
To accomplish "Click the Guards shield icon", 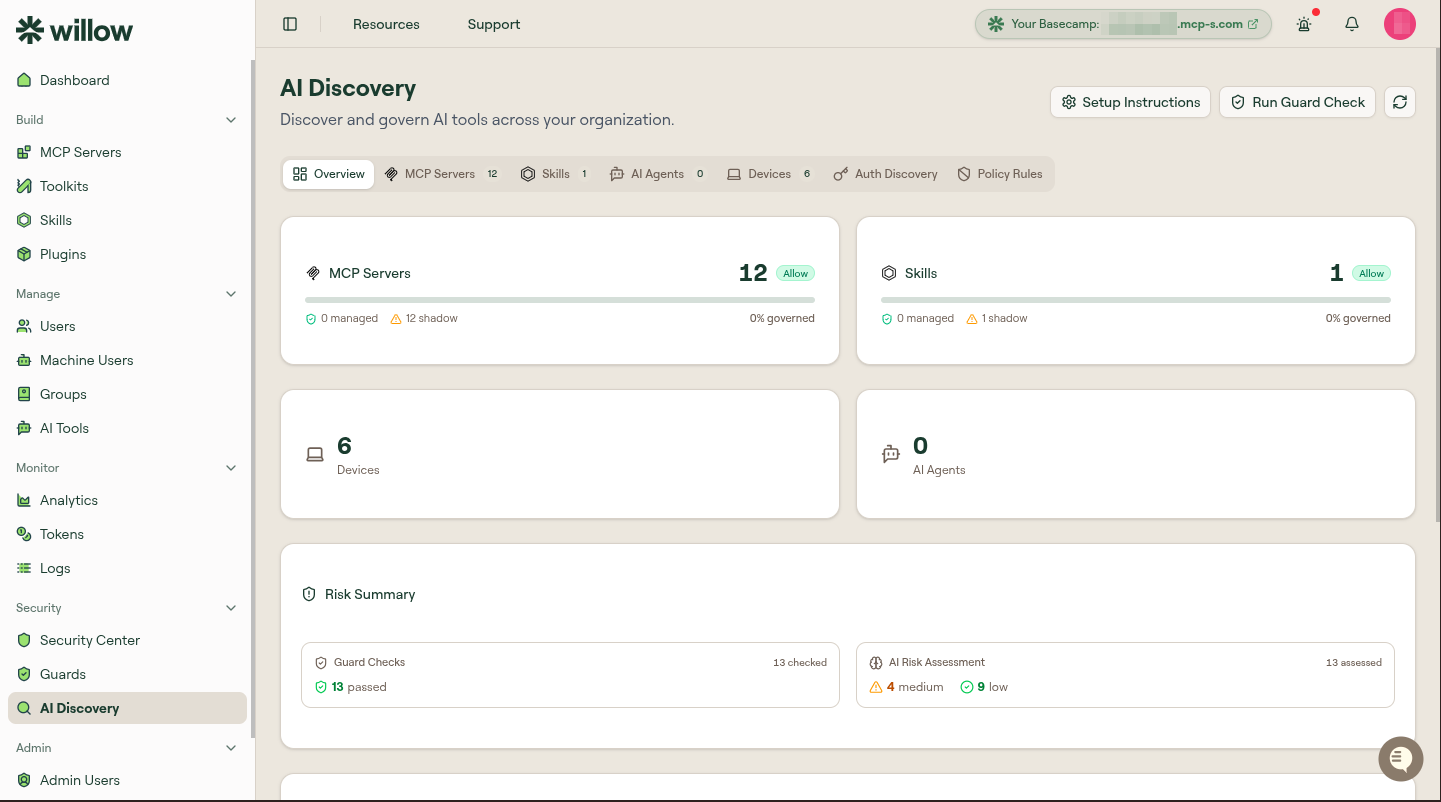I will pyautogui.click(x=24, y=674).
